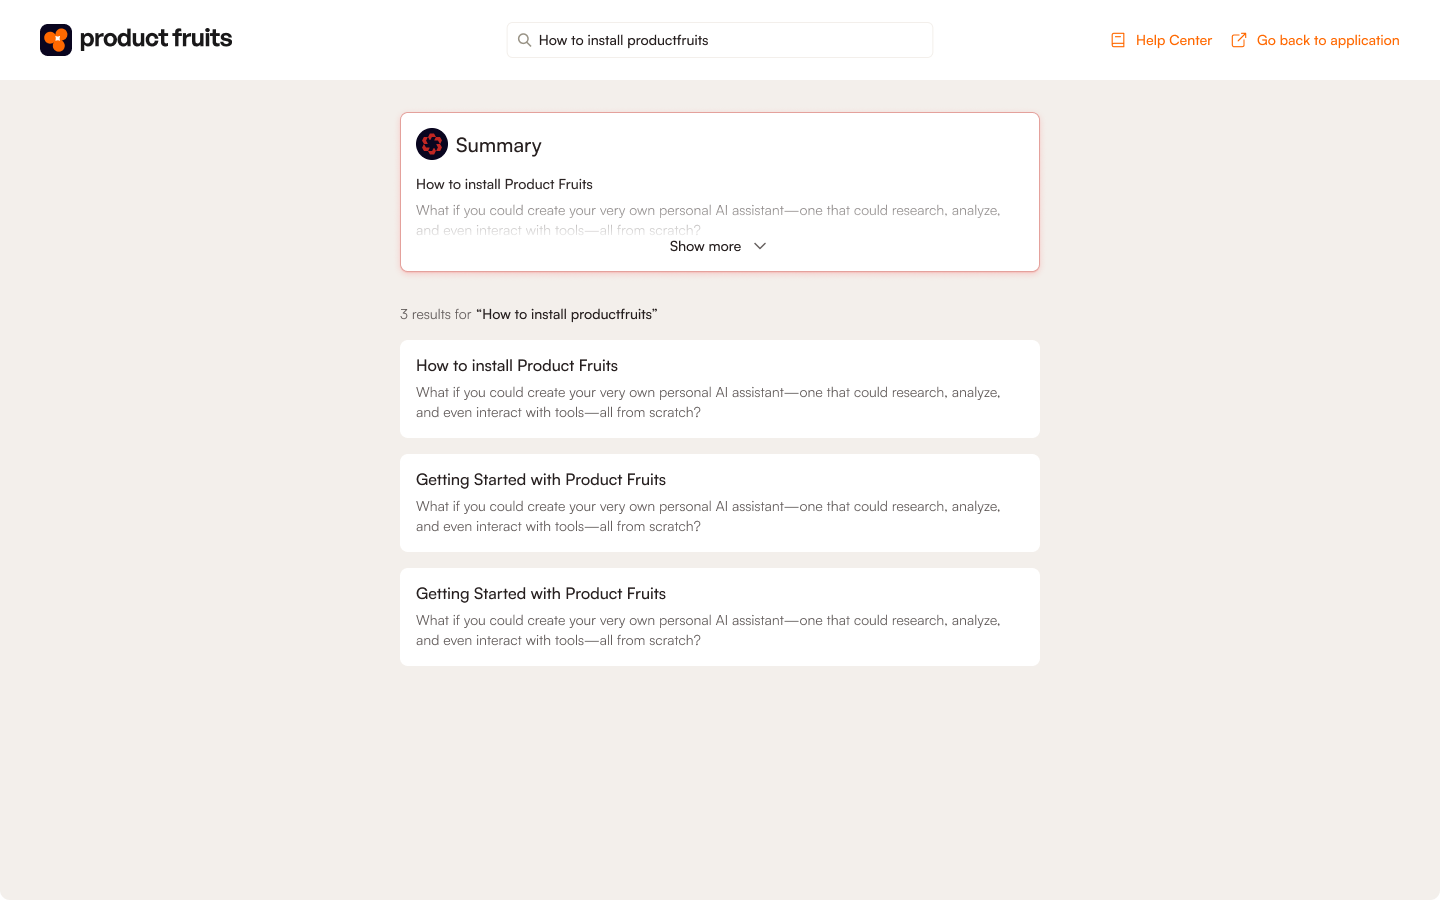The height and width of the screenshot is (900, 1440).
Task: Open the Help Center link
Action: 1173,40
